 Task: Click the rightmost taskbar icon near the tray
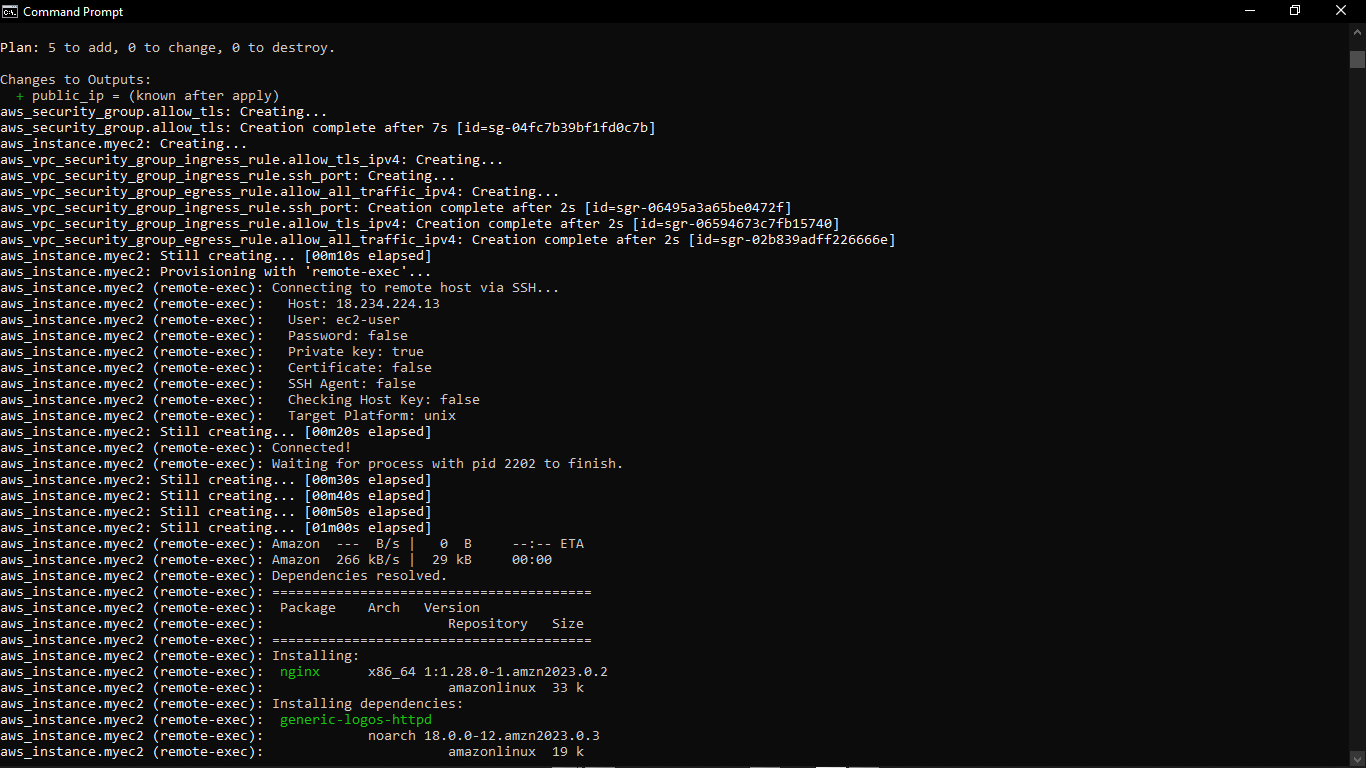(x=864, y=764)
